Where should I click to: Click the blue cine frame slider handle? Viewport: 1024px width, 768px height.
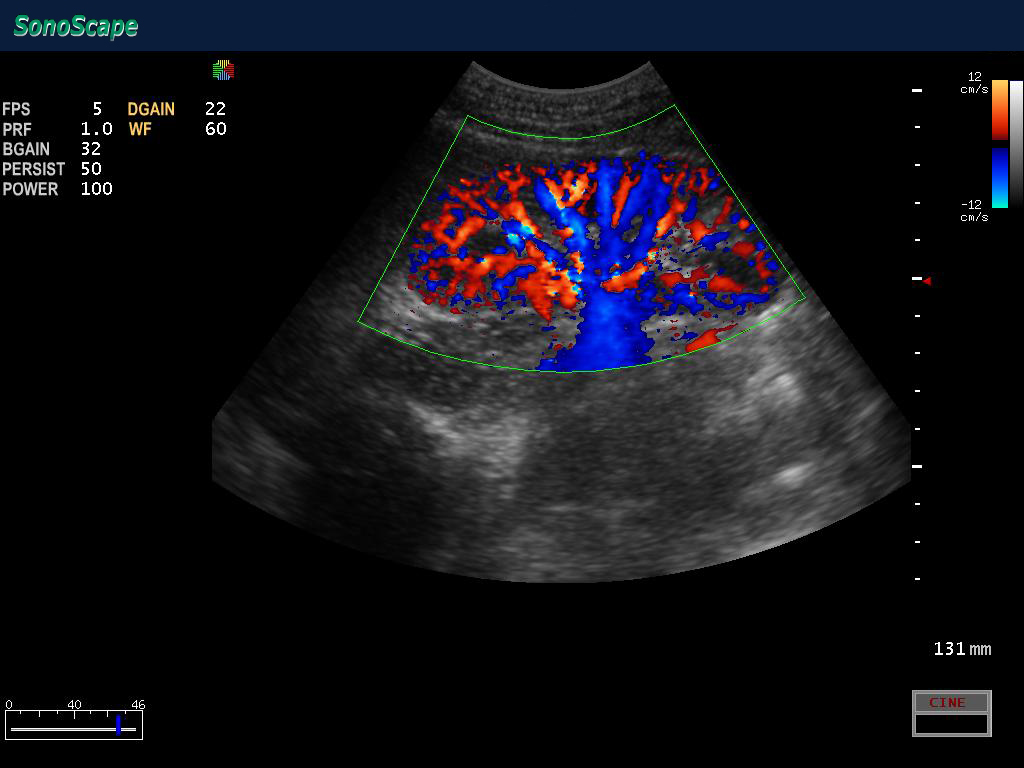click(118, 725)
